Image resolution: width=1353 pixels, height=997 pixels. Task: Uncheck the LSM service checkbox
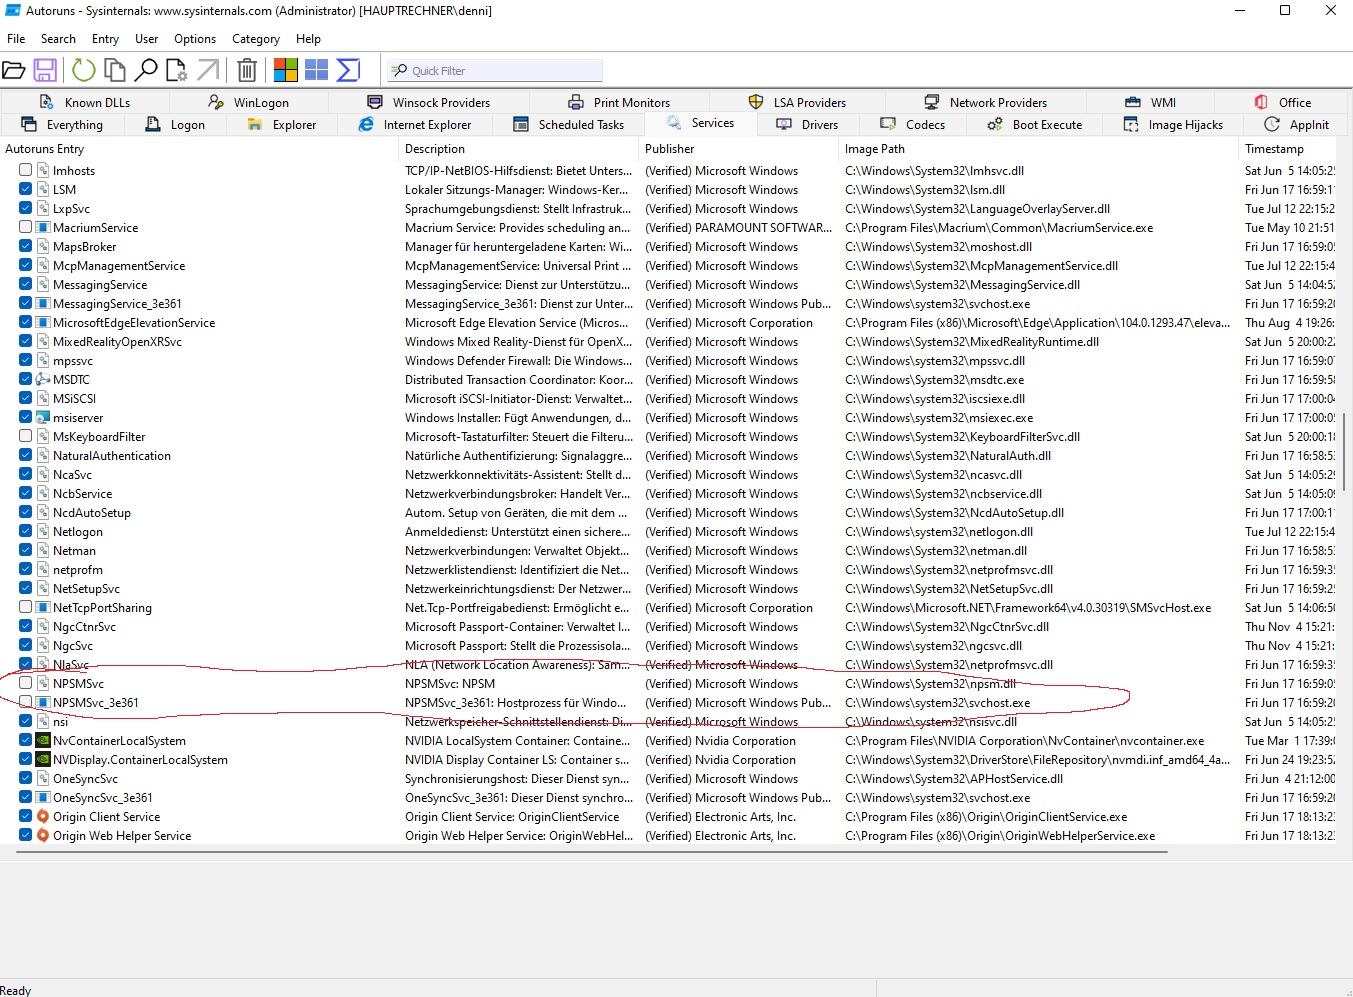pyautogui.click(x=26, y=190)
